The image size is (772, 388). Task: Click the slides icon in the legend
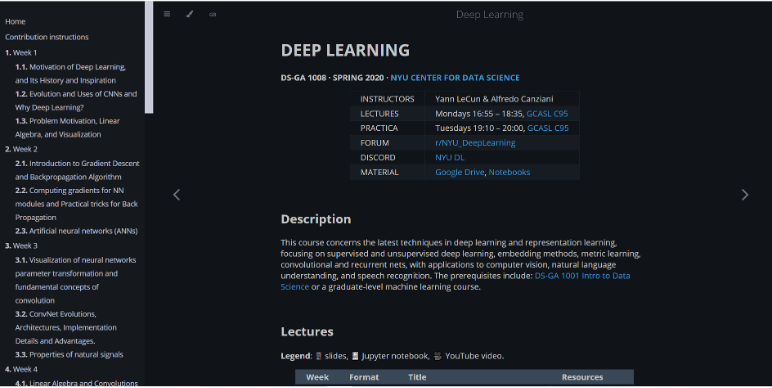[319, 356]
